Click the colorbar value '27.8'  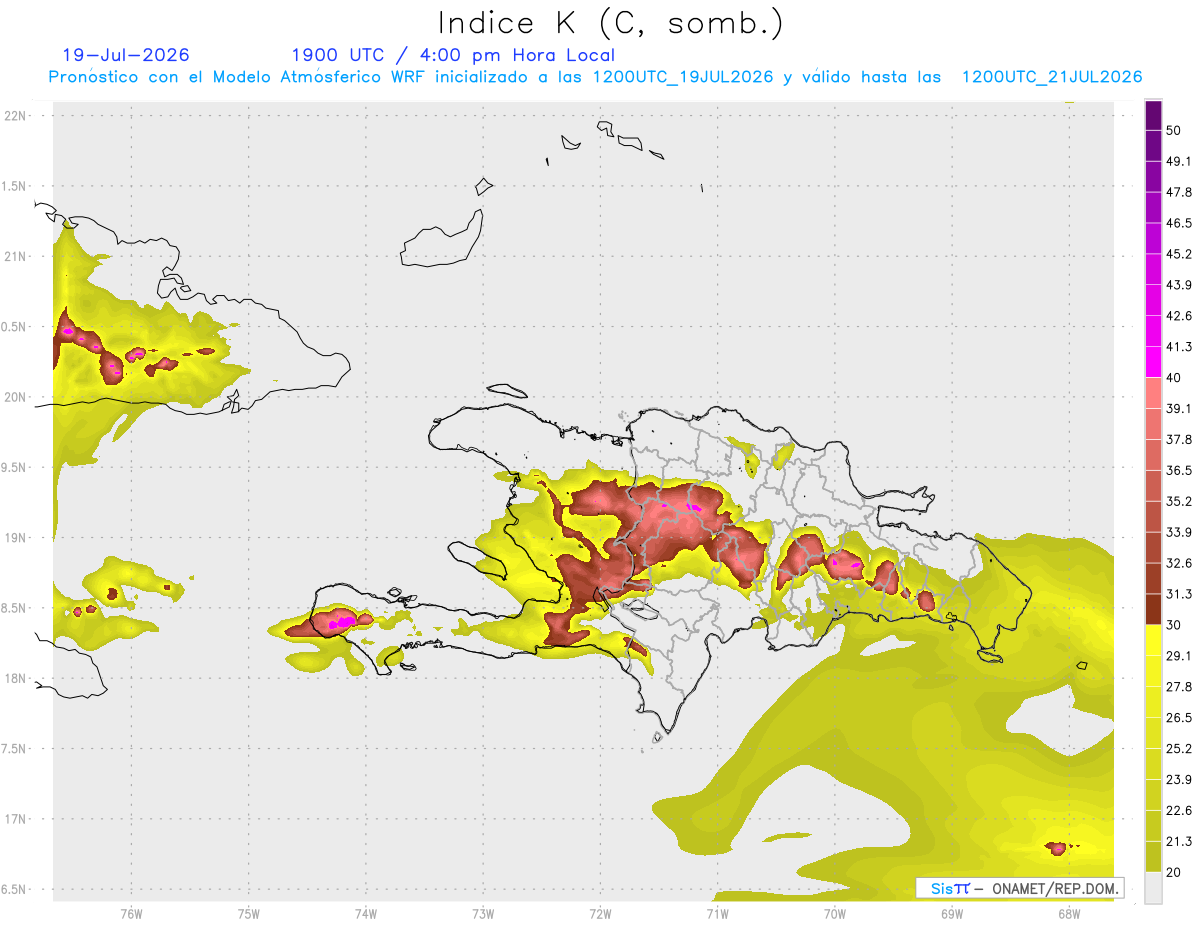(x=1179, y=687)
